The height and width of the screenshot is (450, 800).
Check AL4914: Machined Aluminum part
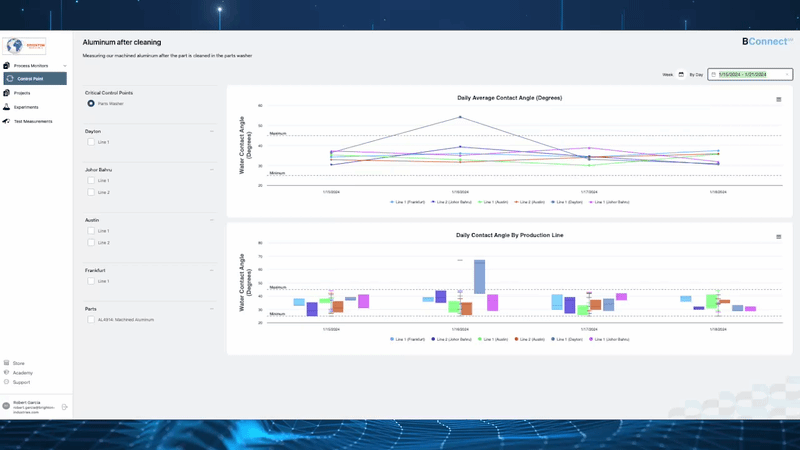[x=91, y=320]
